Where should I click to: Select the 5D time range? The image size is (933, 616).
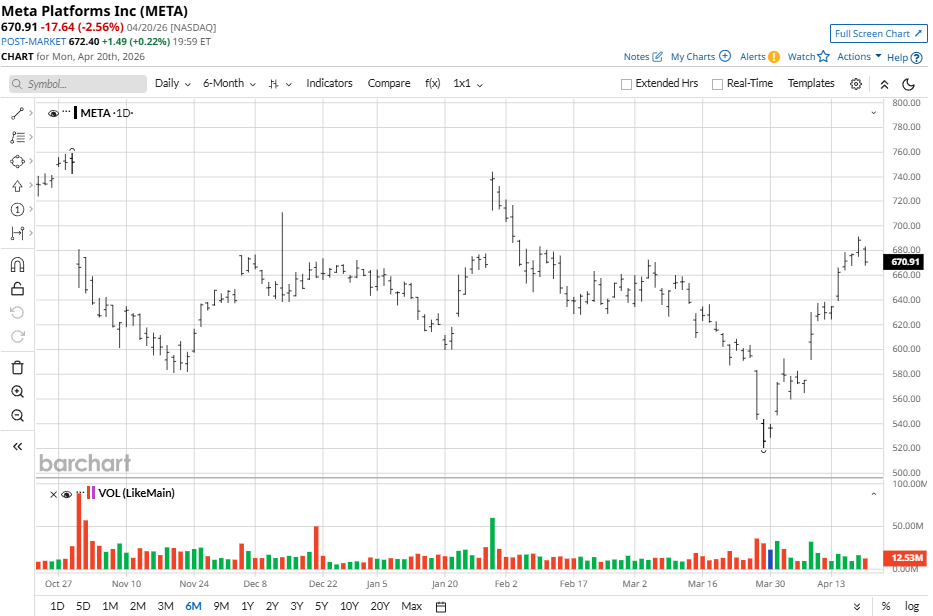[x=83, y=606]
